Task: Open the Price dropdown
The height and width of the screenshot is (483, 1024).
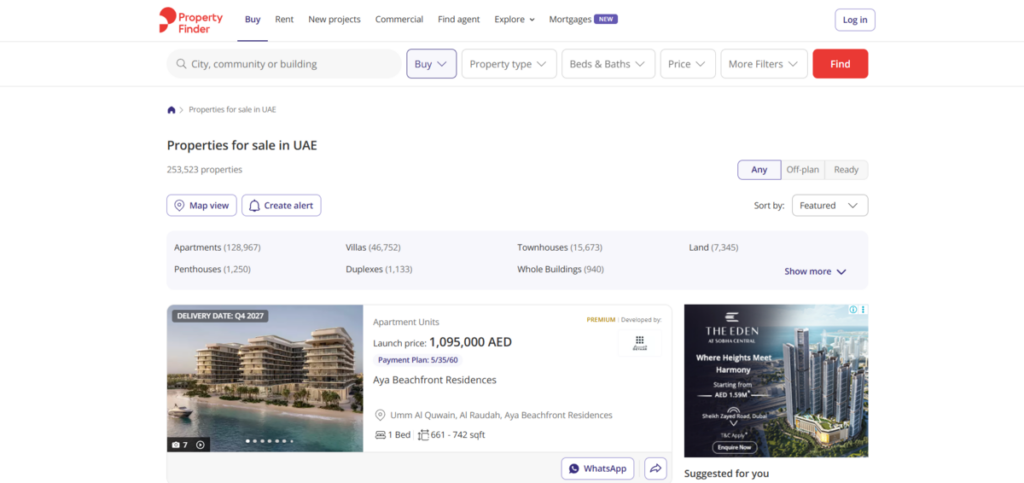Action: coord(688,64)
